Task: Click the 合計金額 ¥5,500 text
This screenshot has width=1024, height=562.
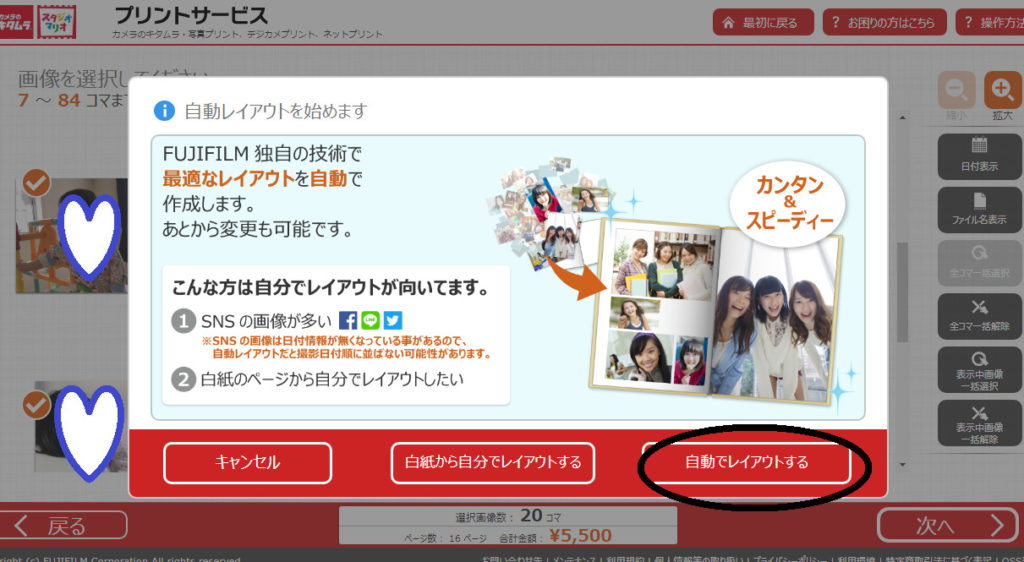Action: coord(555,537)
